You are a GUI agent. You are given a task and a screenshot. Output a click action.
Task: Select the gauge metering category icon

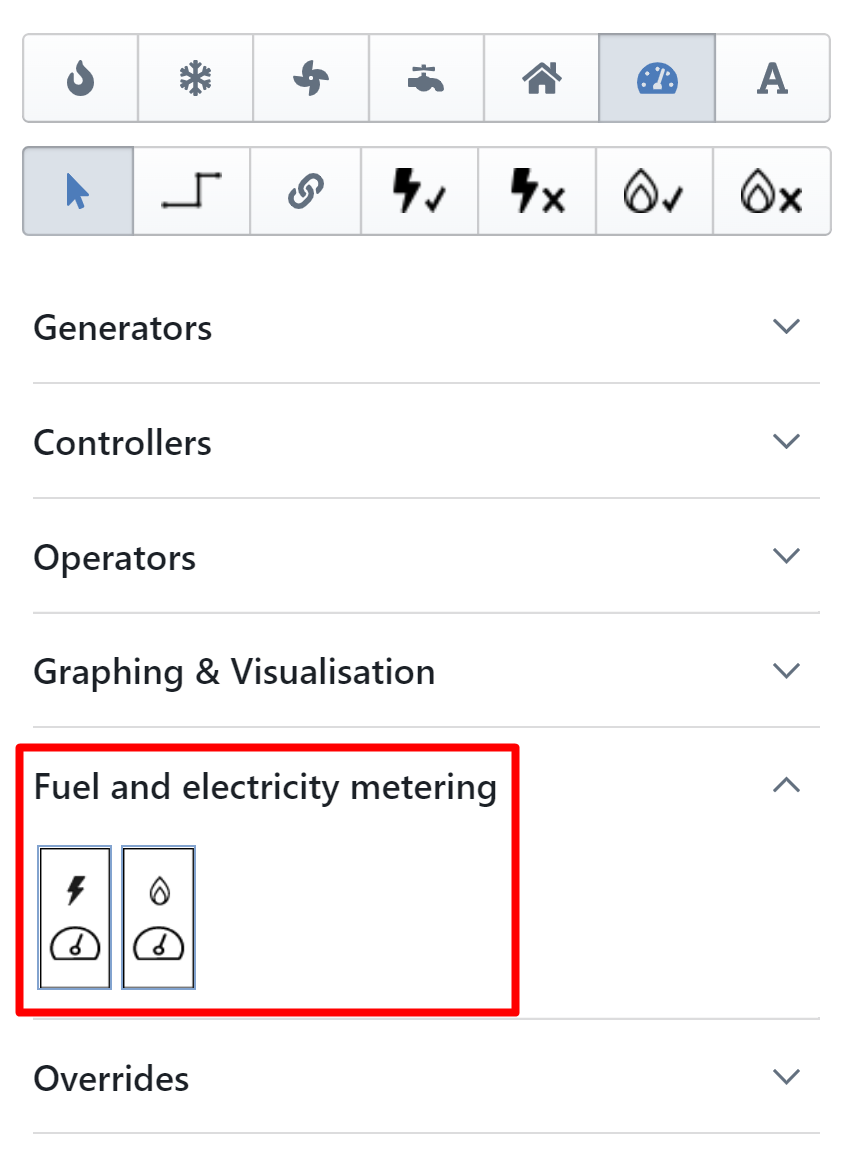coord(657,78)
